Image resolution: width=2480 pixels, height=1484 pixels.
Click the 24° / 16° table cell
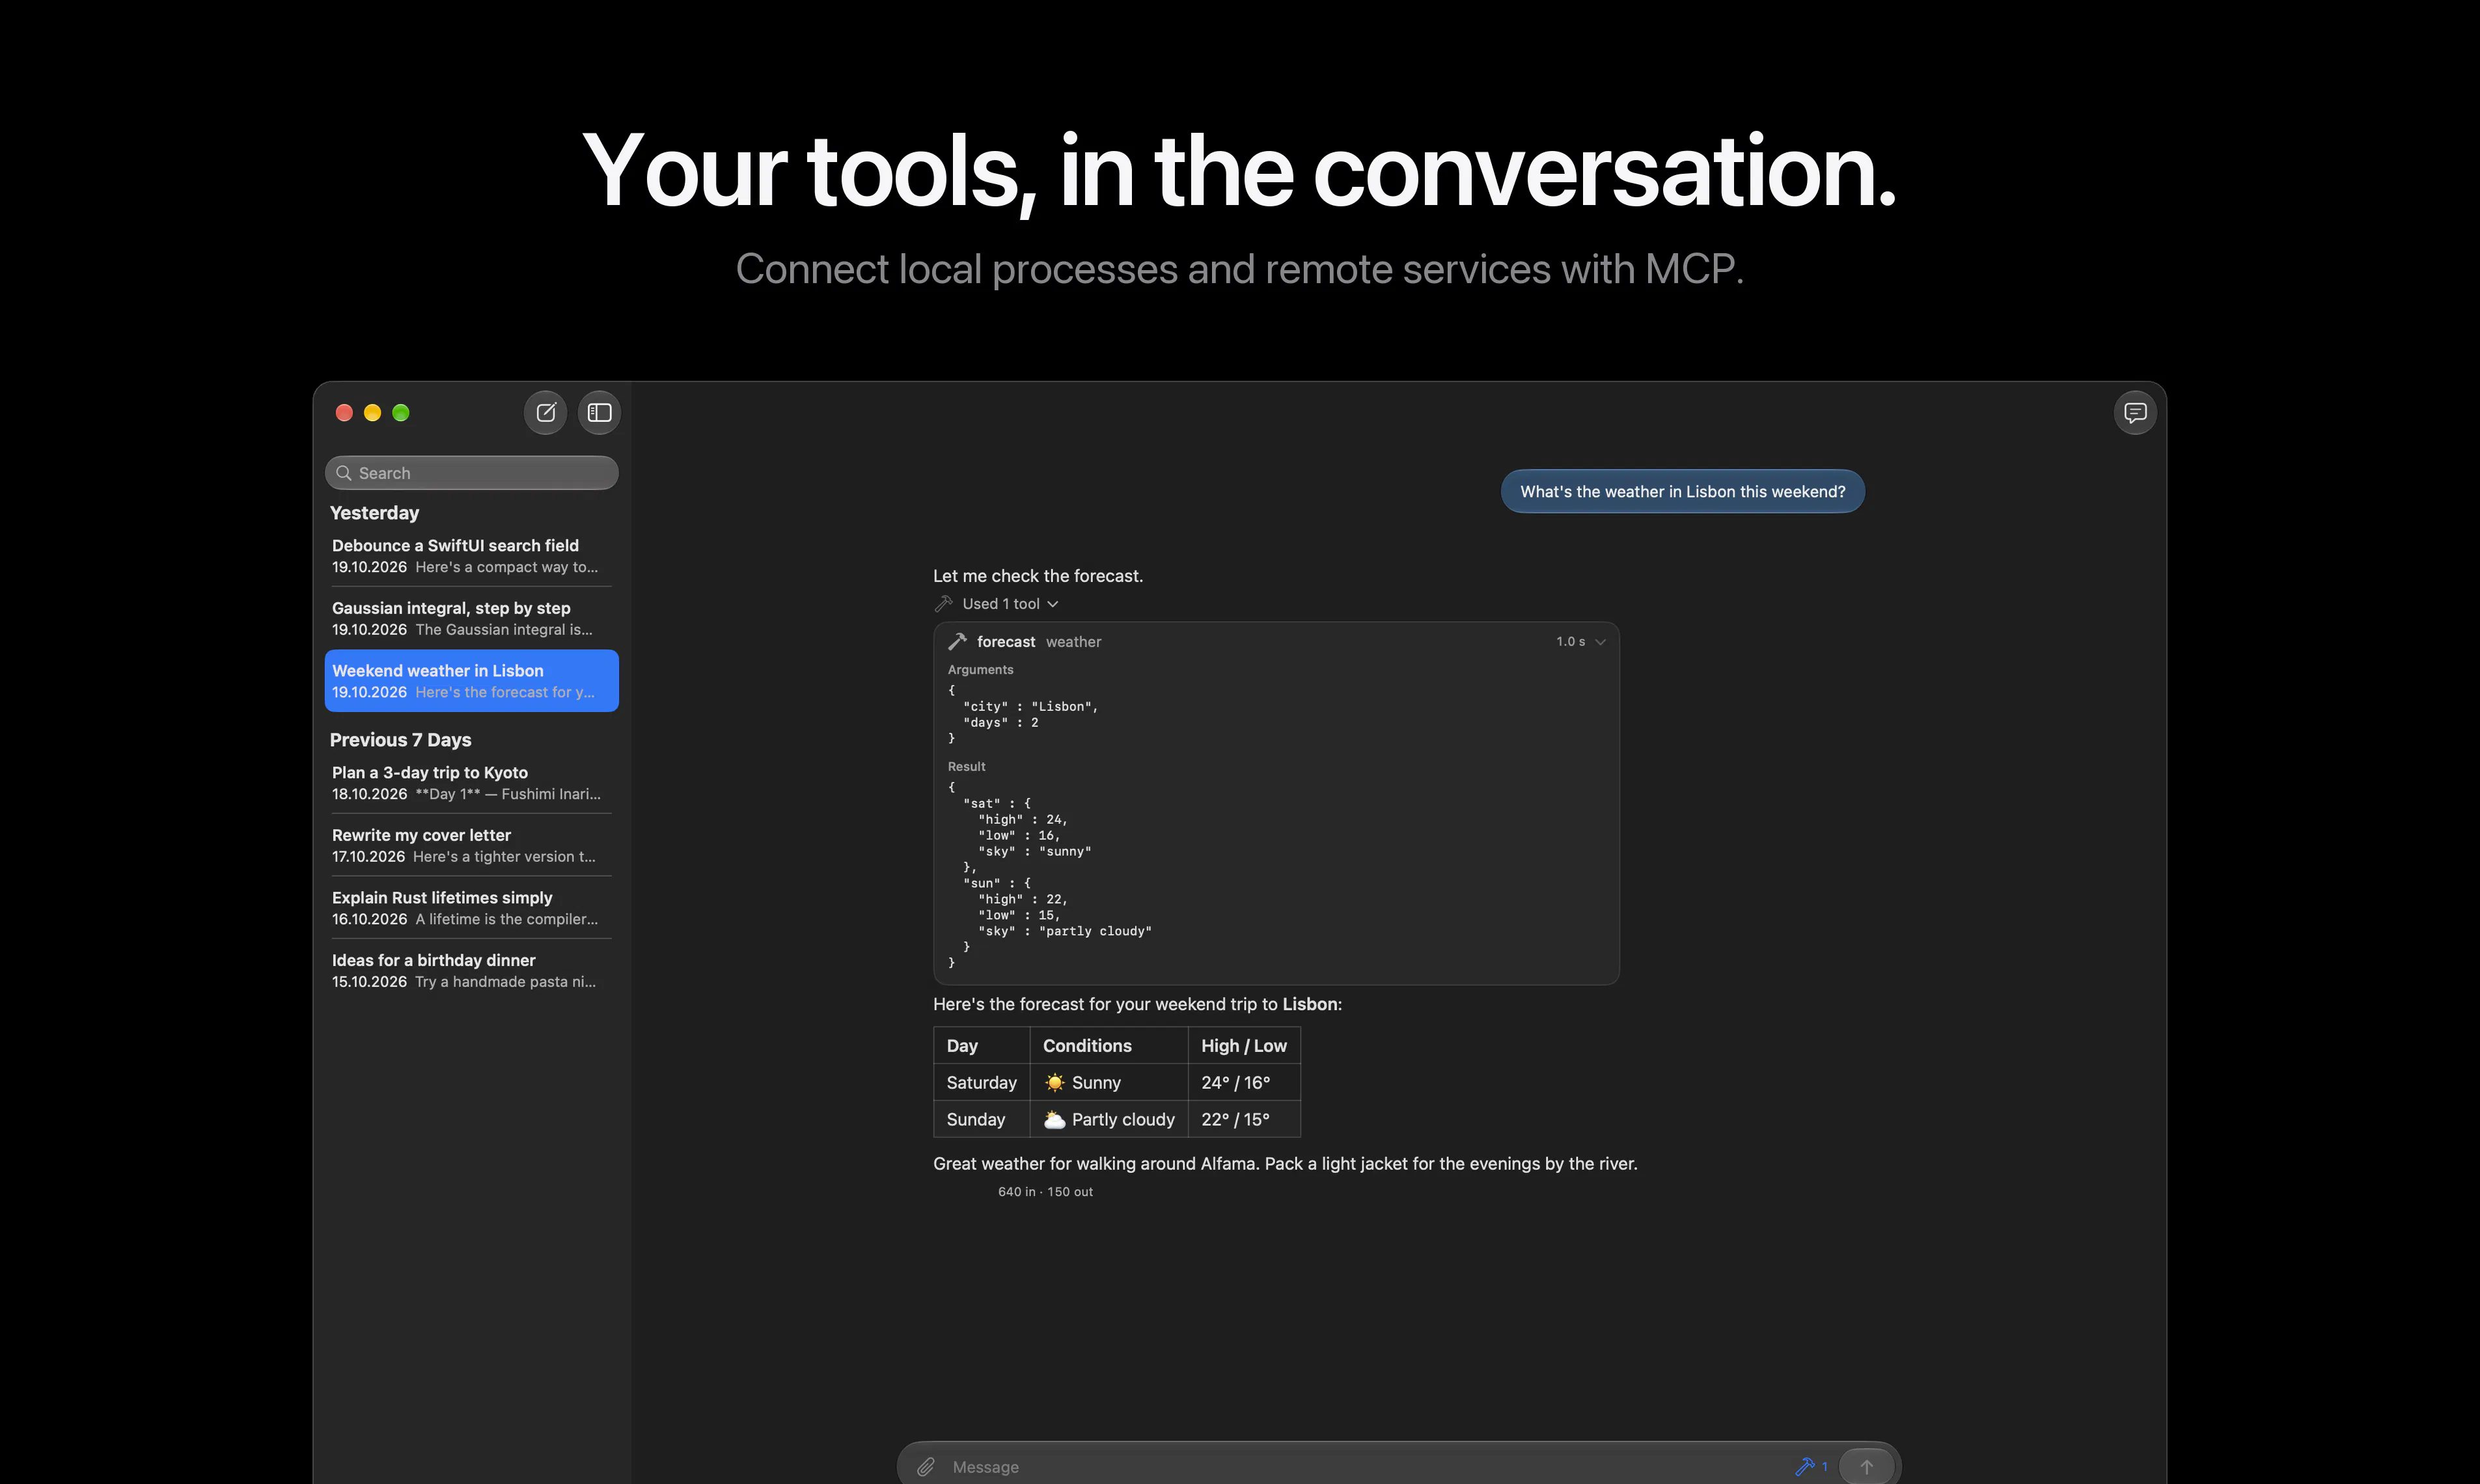[x=1244, y=1083]
